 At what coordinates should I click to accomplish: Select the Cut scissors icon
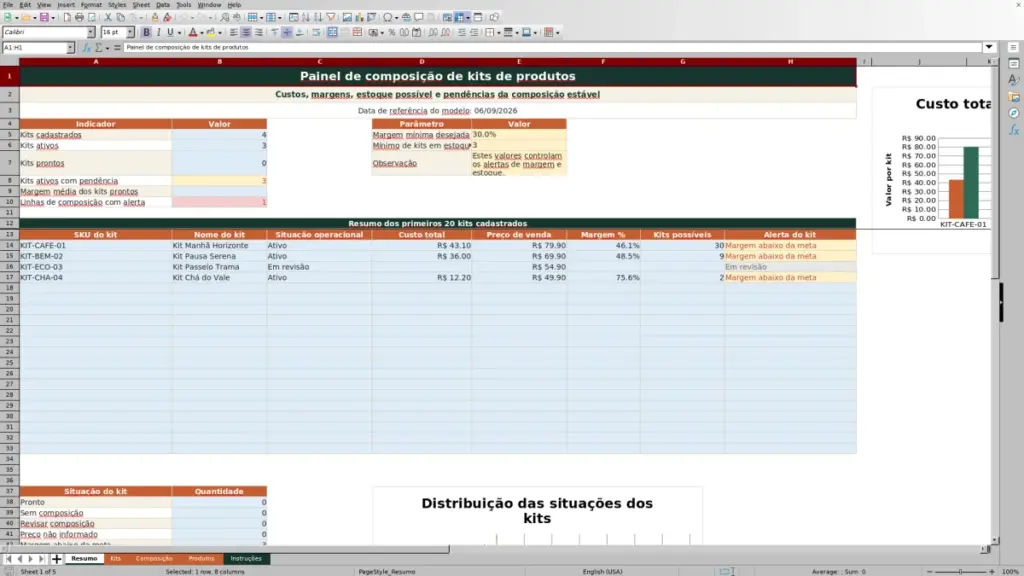pyautogui.click(x=108, y=18)
